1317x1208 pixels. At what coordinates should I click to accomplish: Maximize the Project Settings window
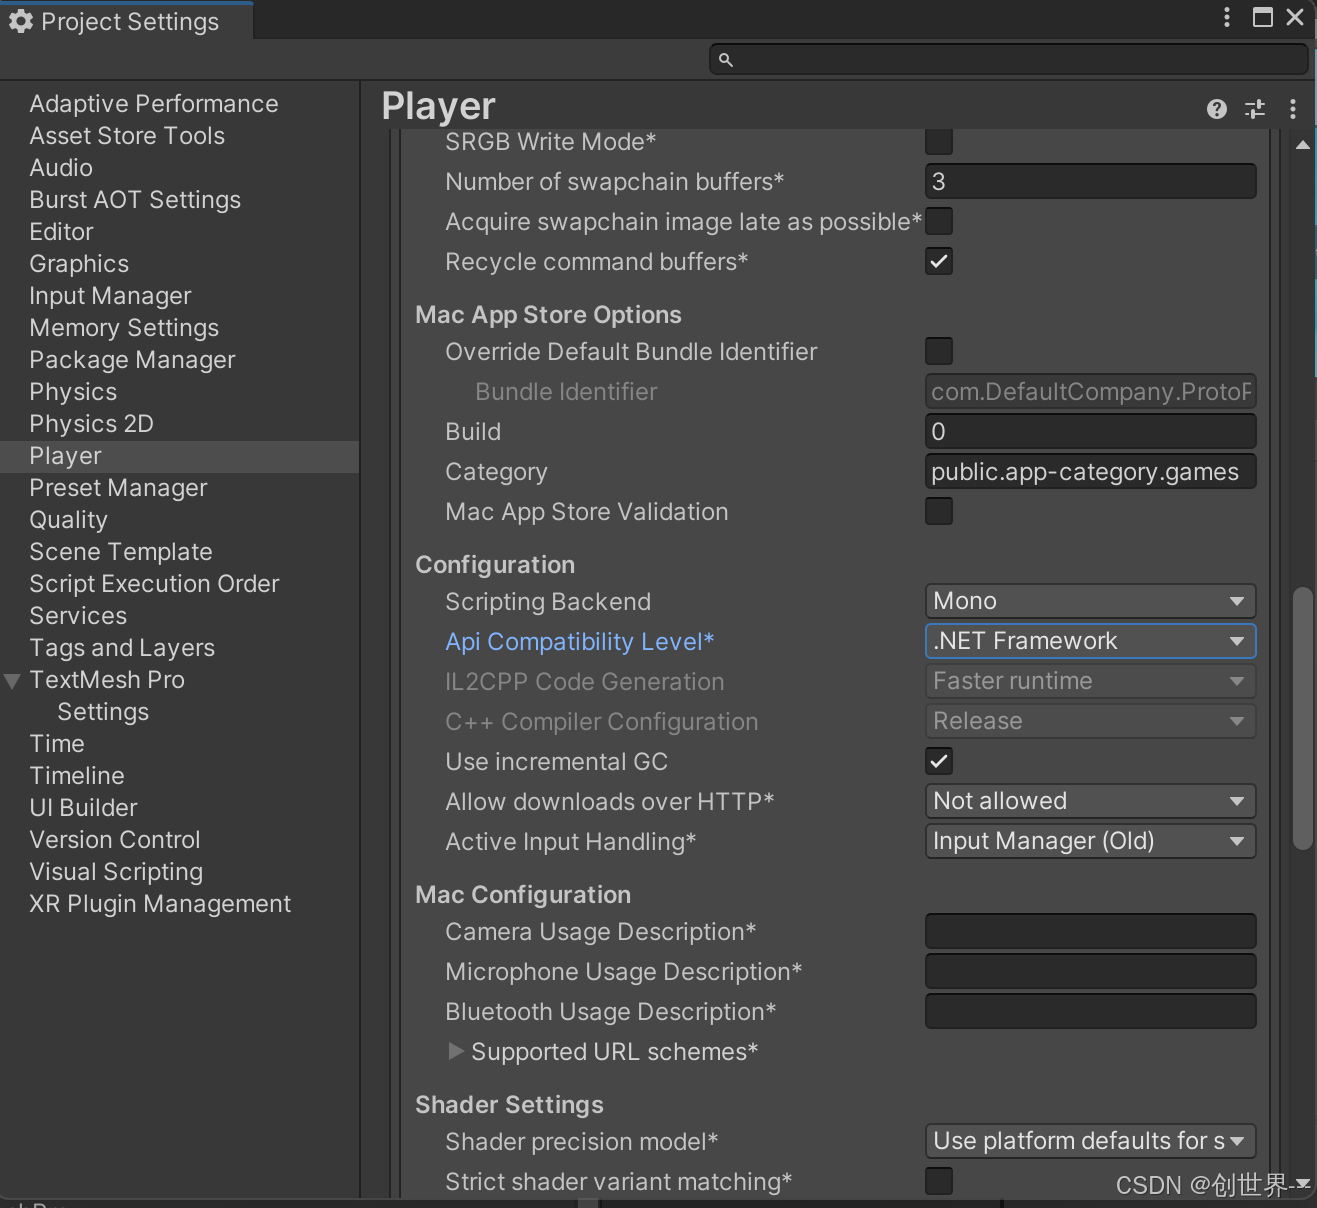click(1263, 17)
